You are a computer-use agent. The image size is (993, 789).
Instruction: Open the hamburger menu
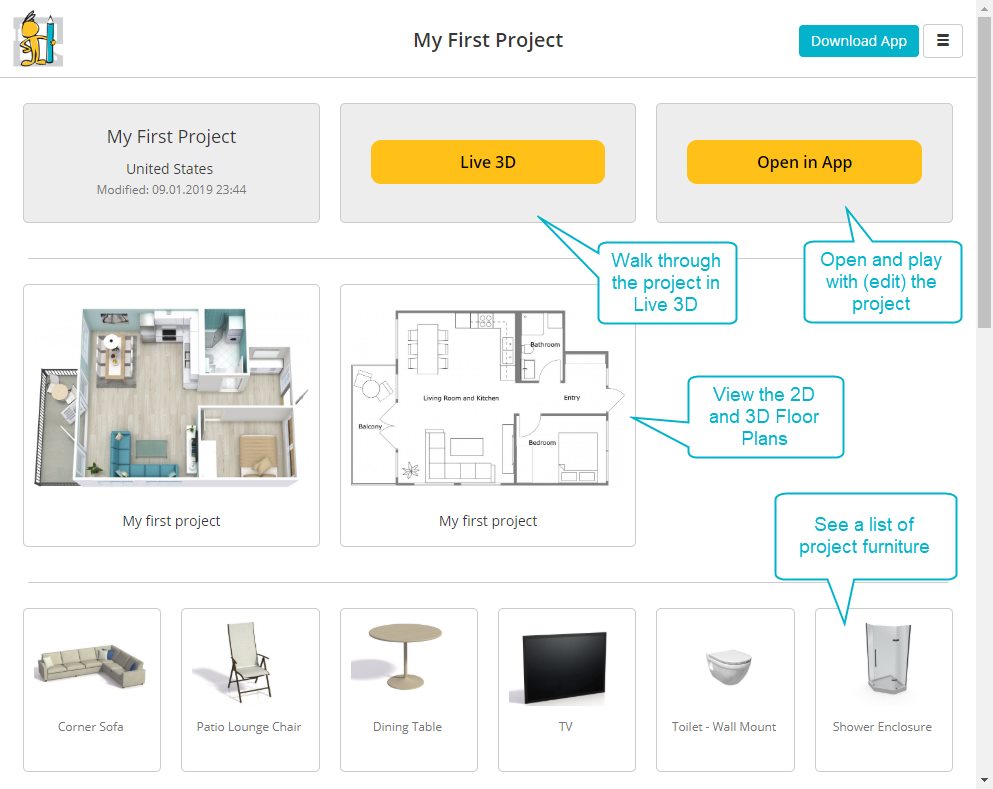(x=942, y=41)
